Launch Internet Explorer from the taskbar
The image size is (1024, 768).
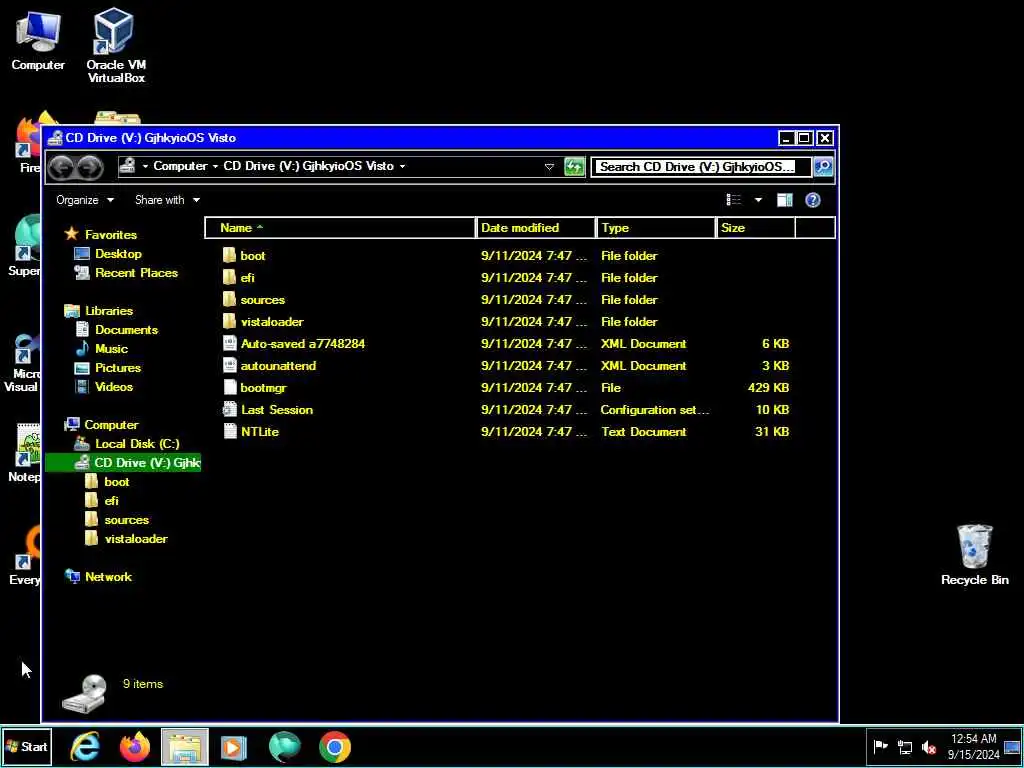pyautogui.click(x=85, y=746)
